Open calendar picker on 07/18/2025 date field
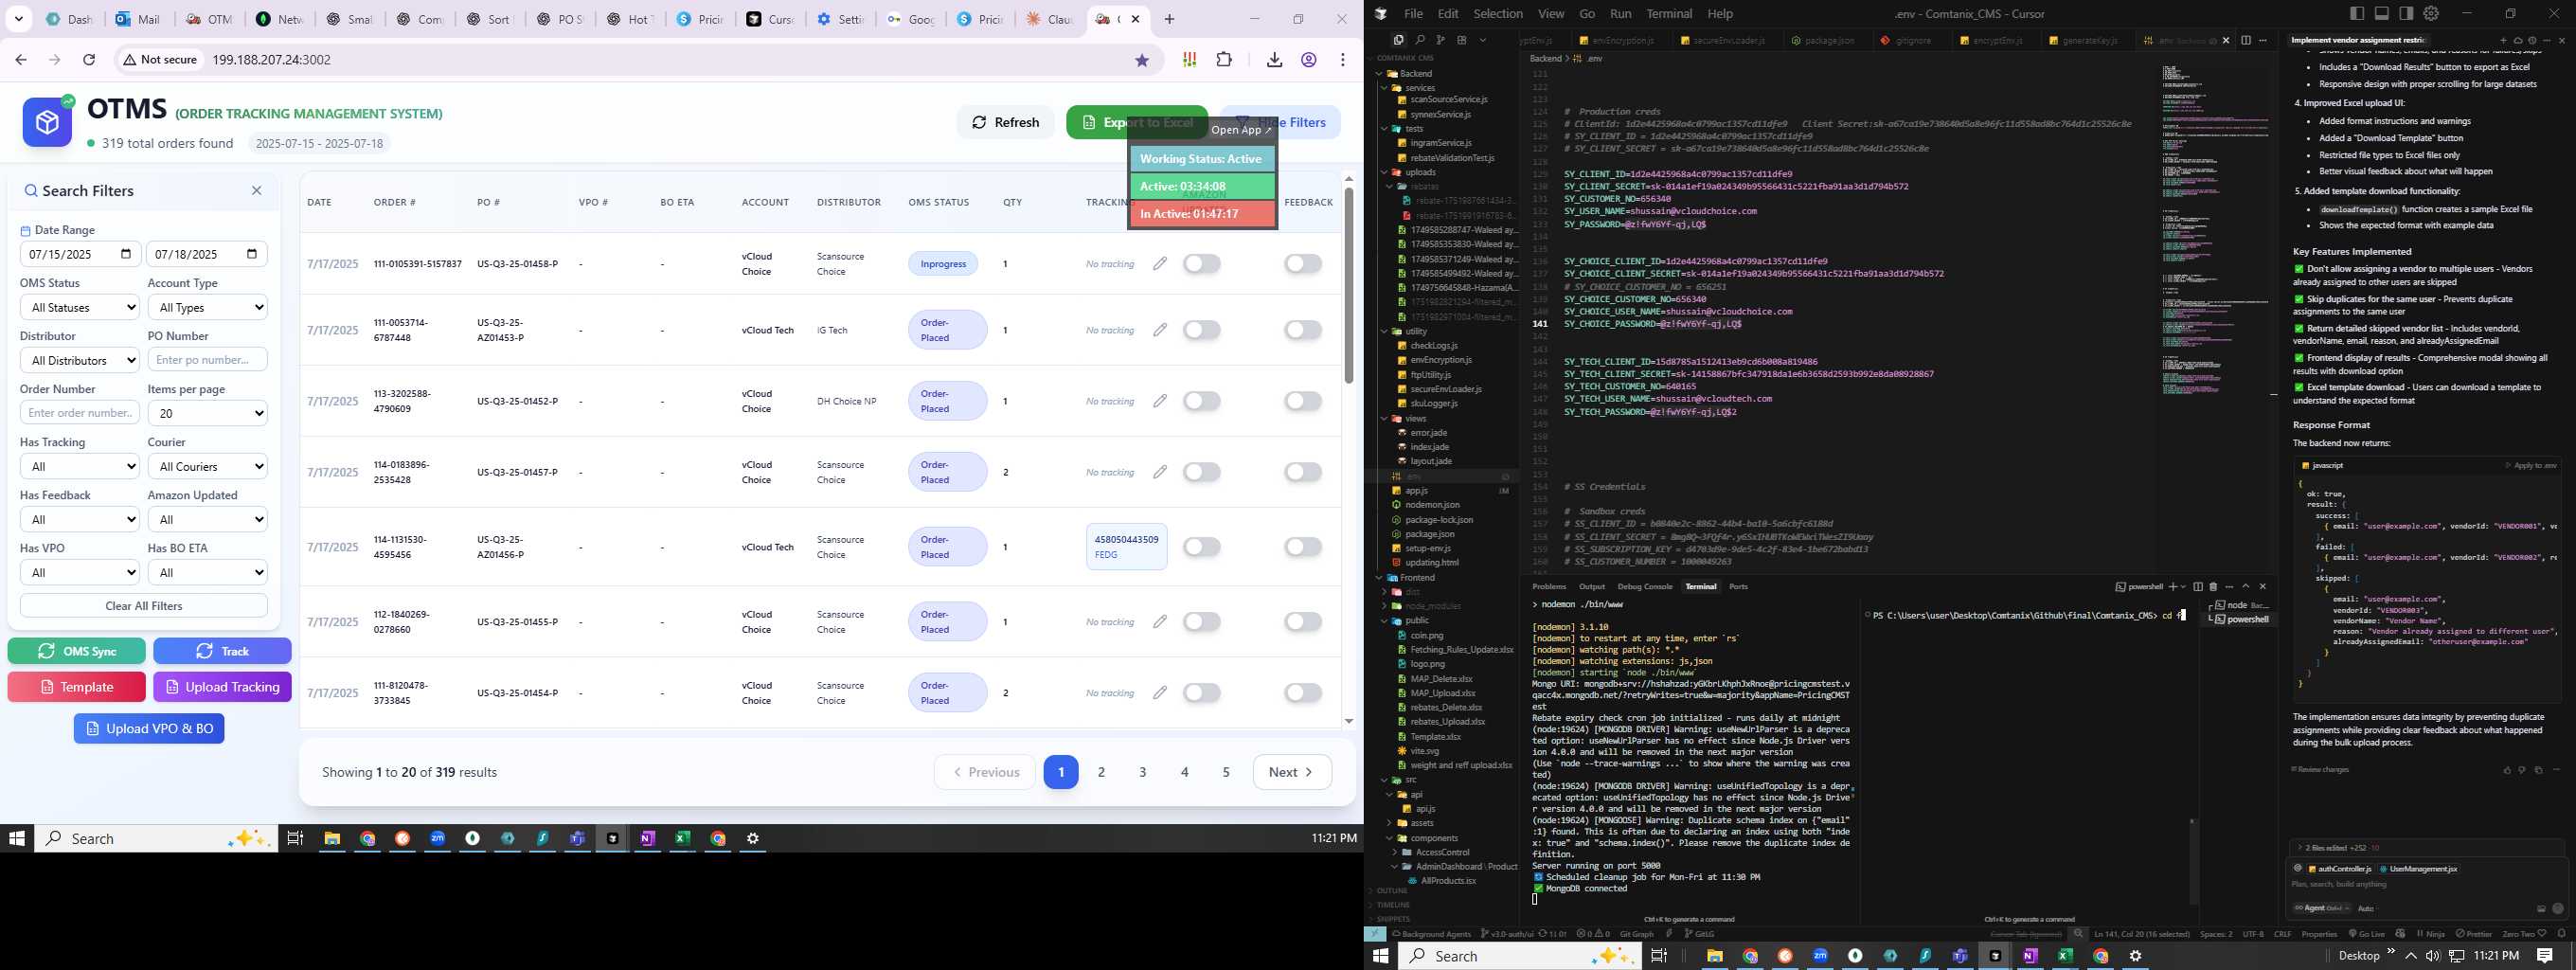 252,254
